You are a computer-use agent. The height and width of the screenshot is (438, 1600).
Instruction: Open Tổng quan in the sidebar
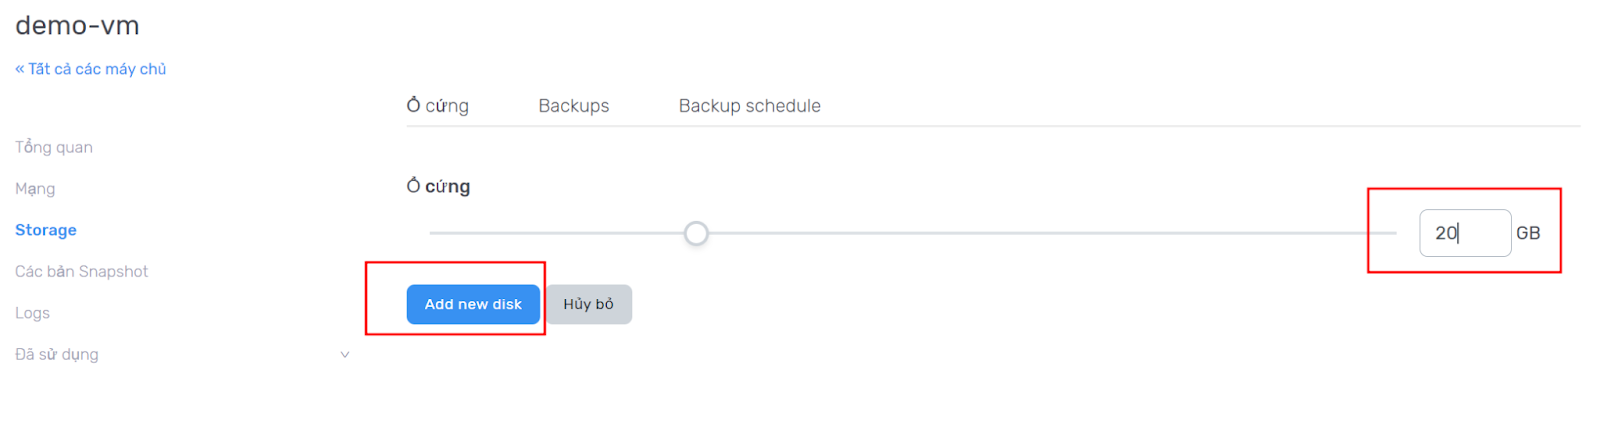click(x=54, y=147)
